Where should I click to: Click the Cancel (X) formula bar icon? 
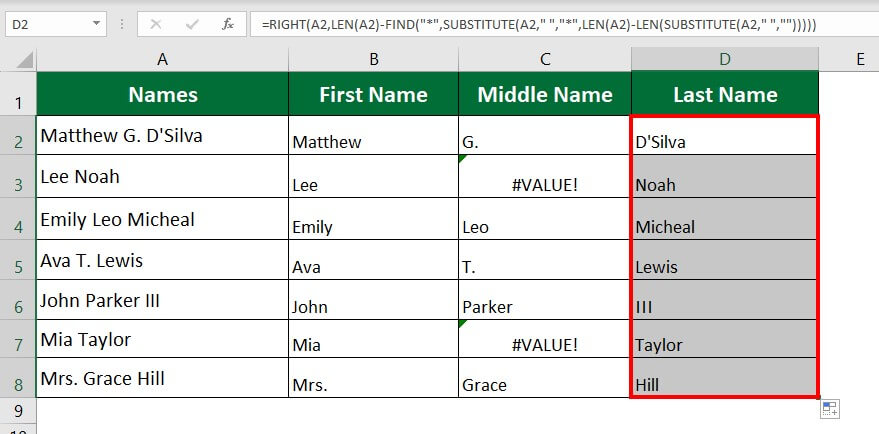(156, 23)
